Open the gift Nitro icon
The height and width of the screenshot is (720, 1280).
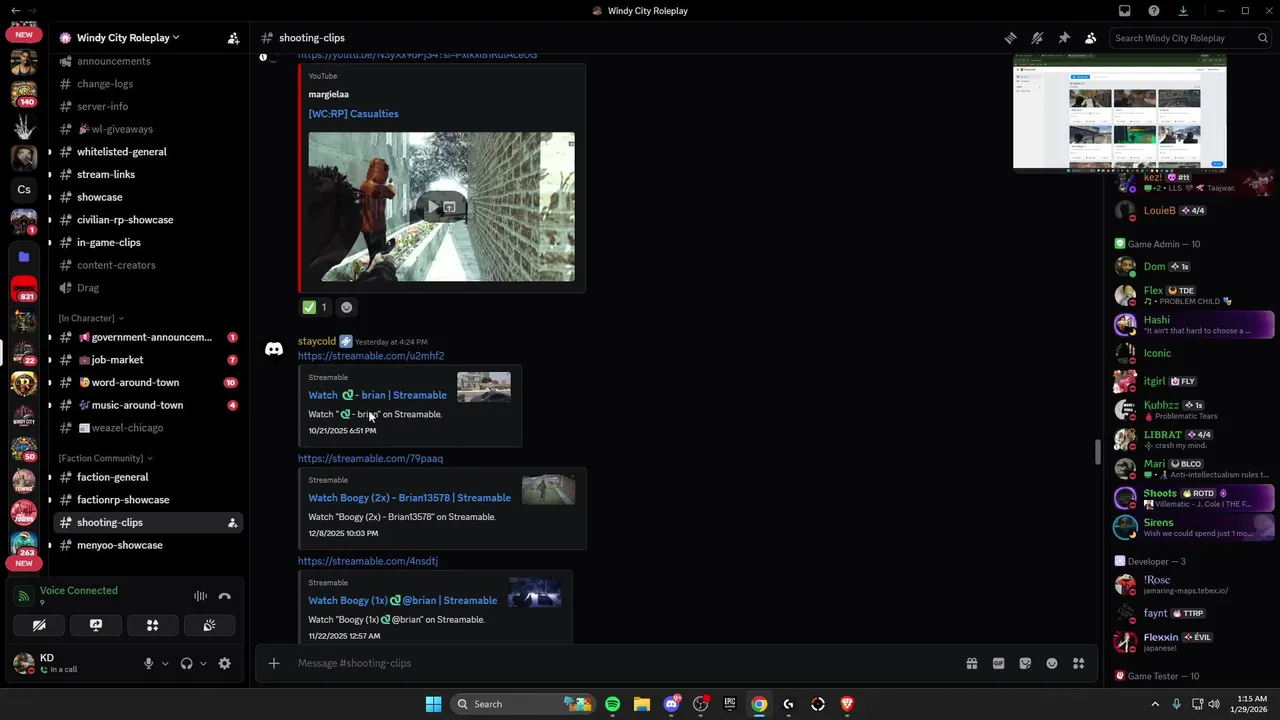point(971,663)
